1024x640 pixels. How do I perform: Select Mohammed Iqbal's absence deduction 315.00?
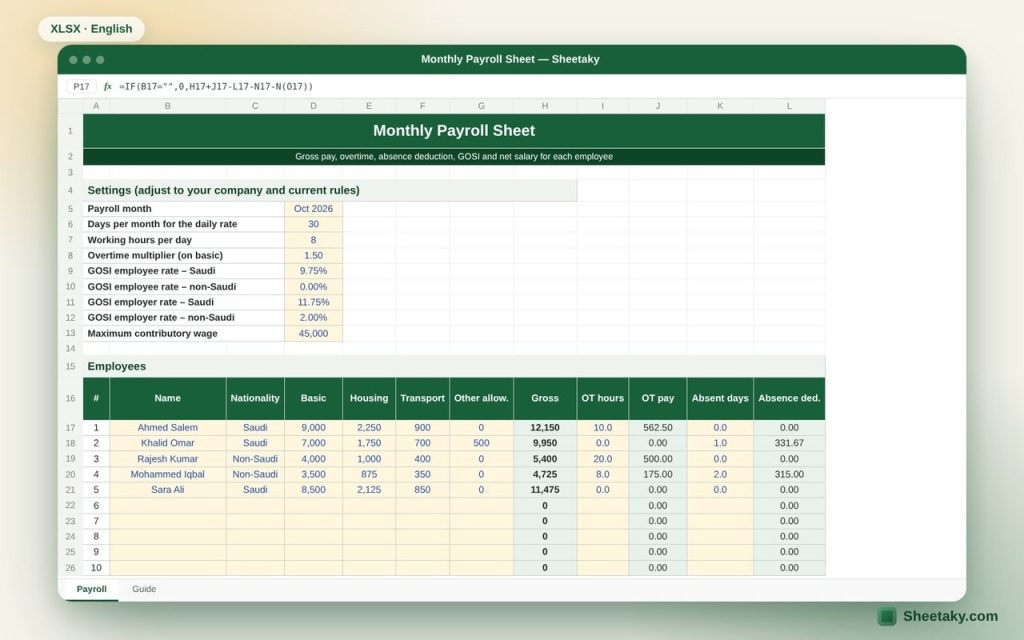[789, 474]
